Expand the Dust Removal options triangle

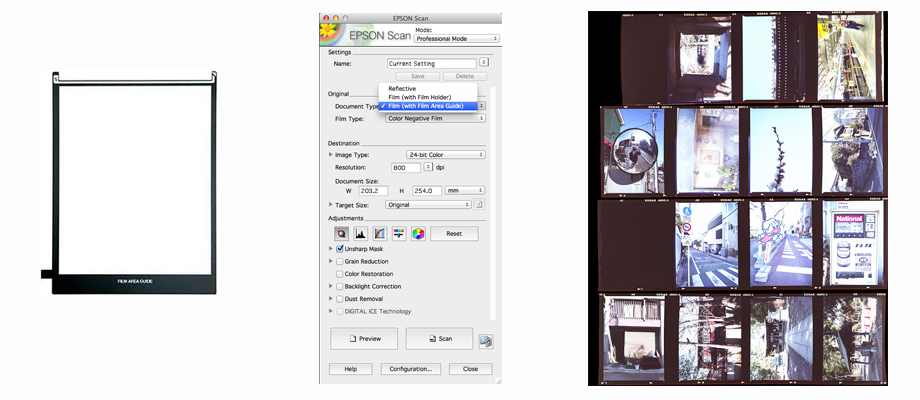point(331,299)
